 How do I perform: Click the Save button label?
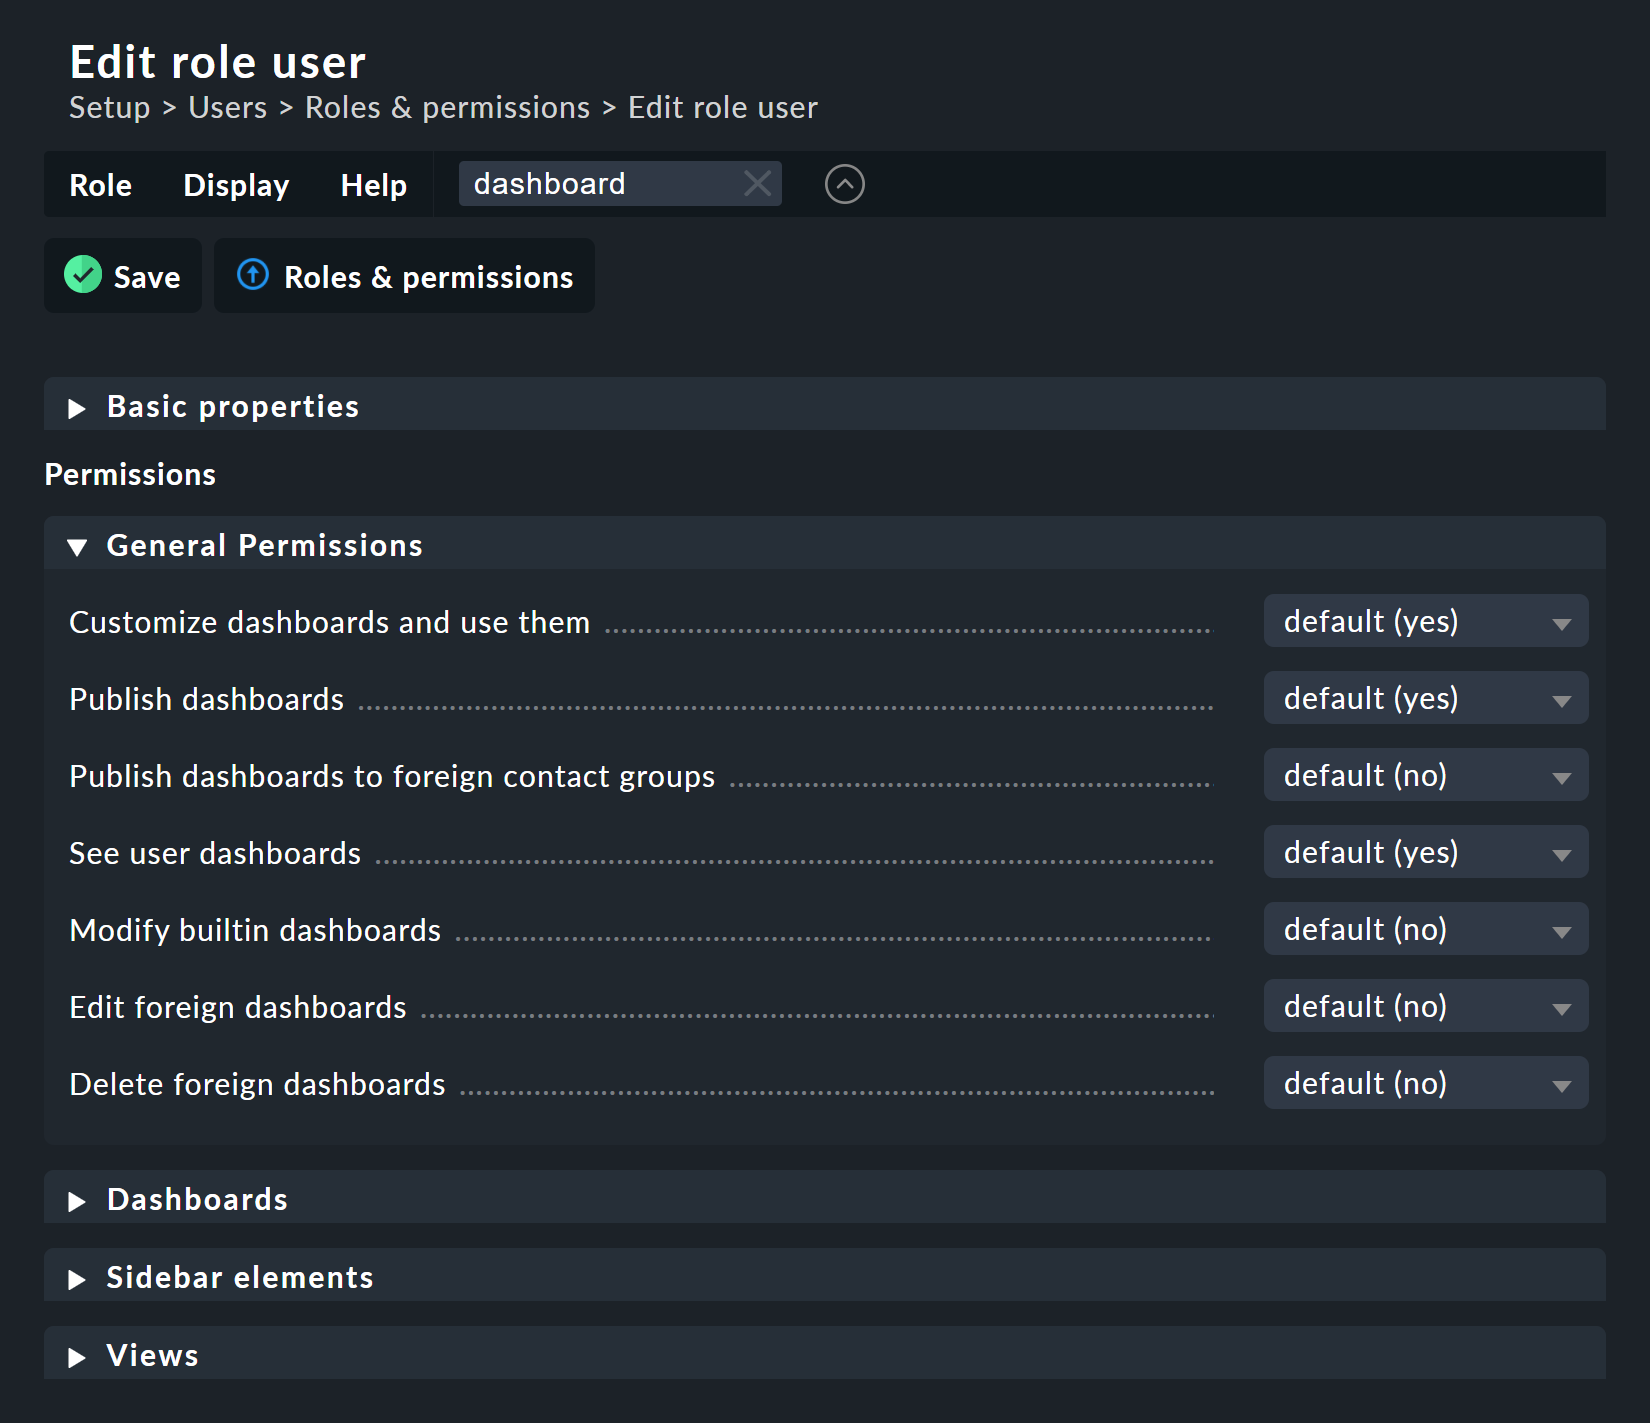click(147, 277)
